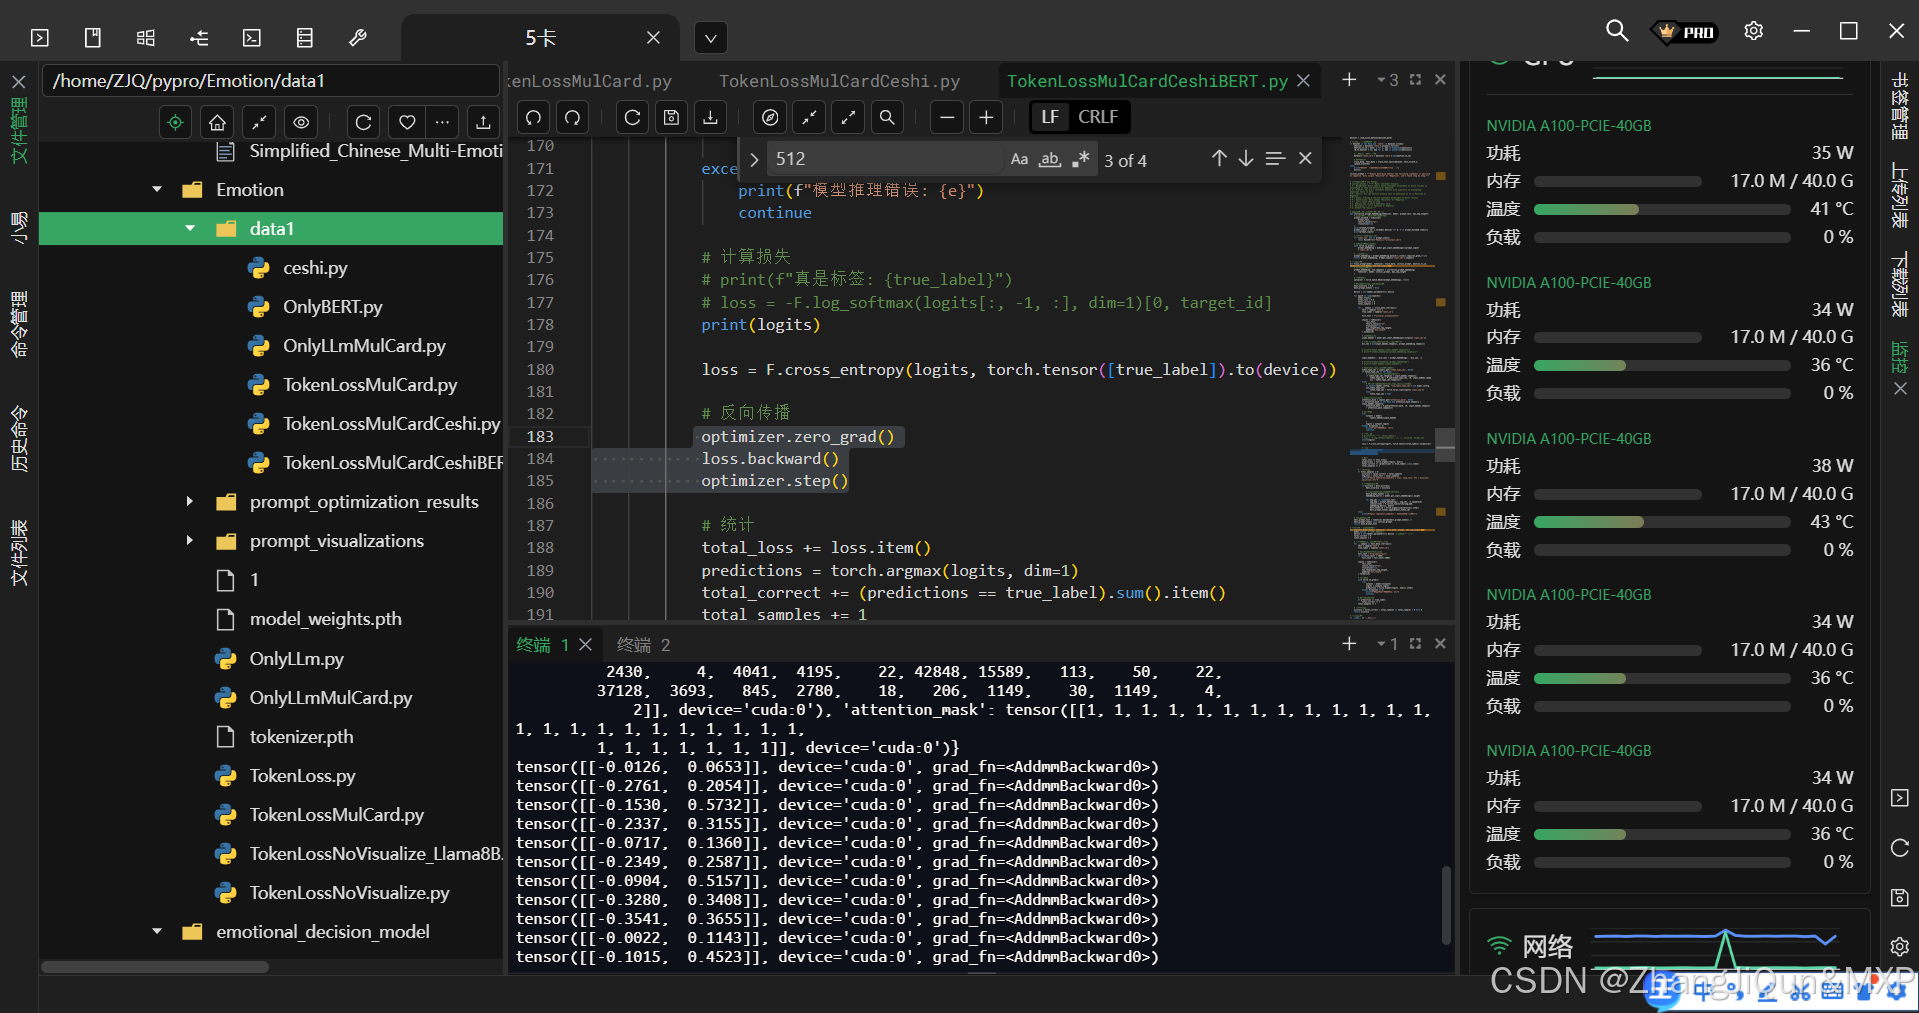Enable regex search (.*) in find bar

point(1080,158)
